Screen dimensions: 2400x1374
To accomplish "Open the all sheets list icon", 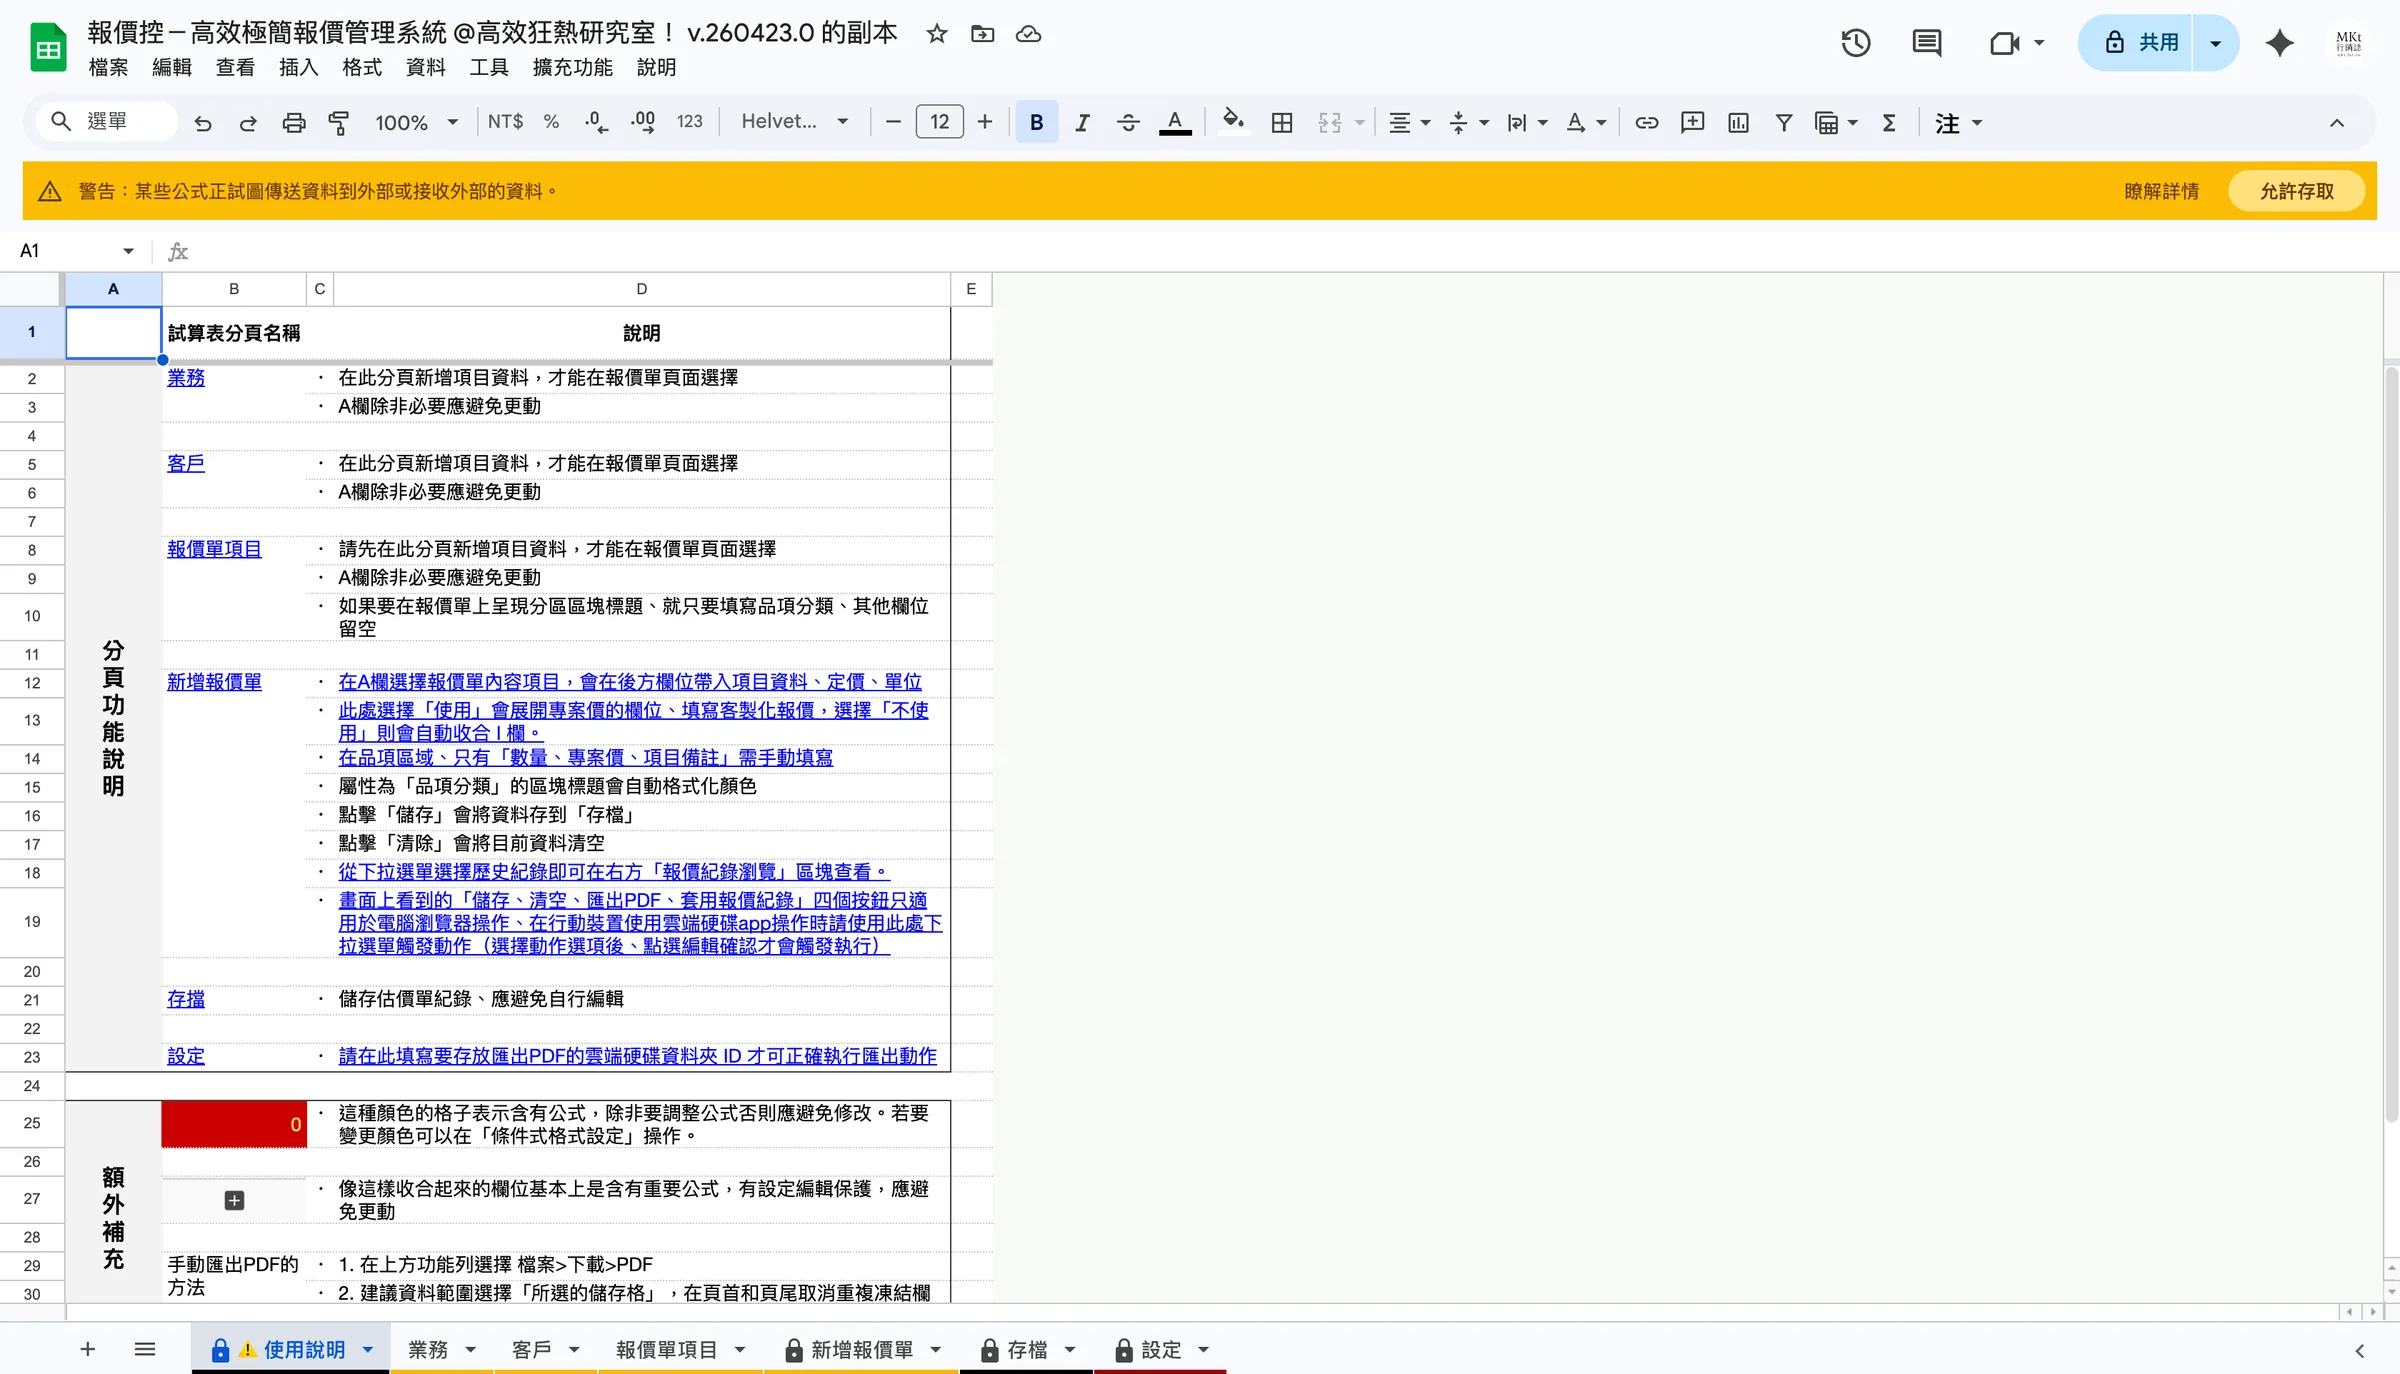I will [x=145, y=1350].
